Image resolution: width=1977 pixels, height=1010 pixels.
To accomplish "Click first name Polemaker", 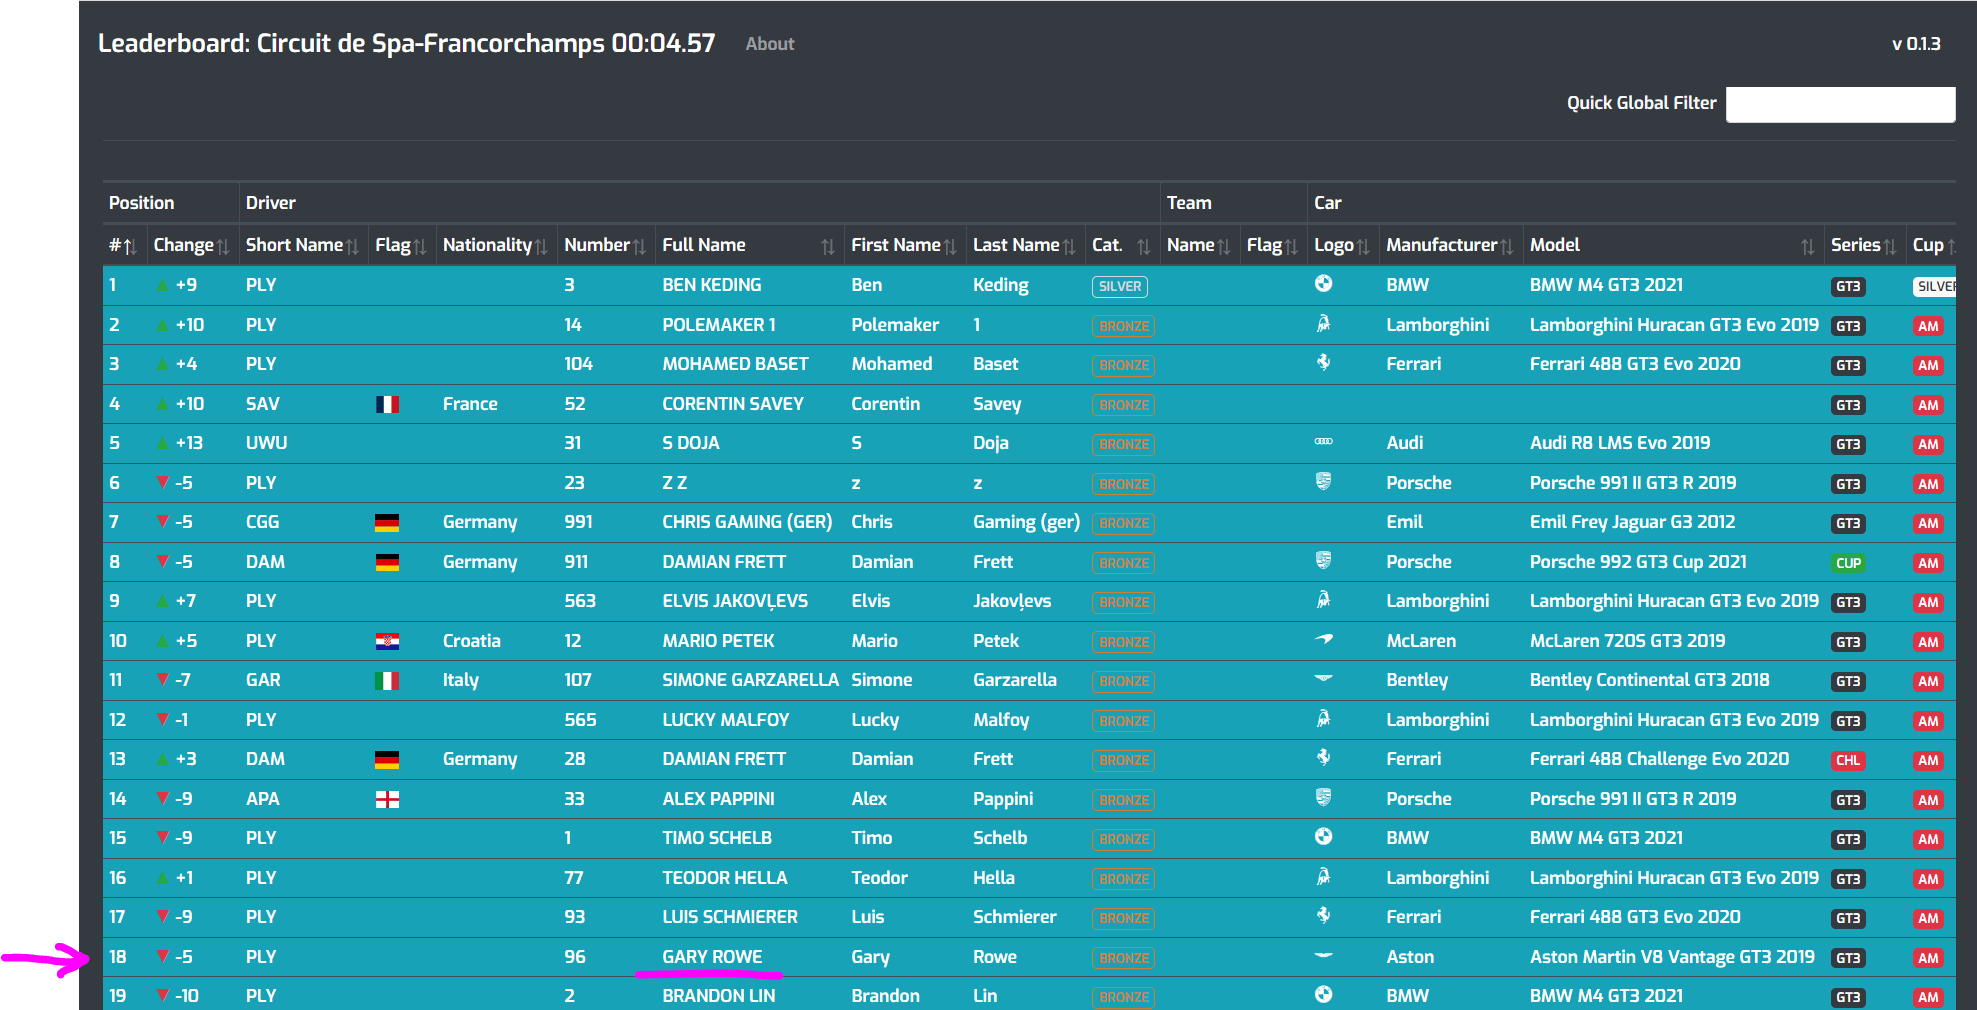I will (895, 325).
